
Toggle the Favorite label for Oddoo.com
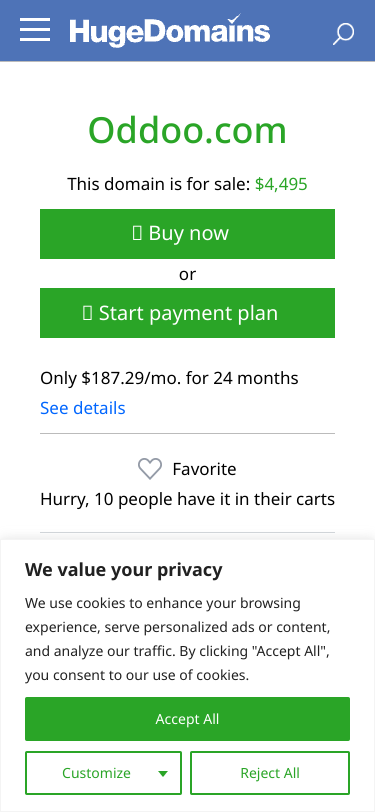[x=204, y=469]
